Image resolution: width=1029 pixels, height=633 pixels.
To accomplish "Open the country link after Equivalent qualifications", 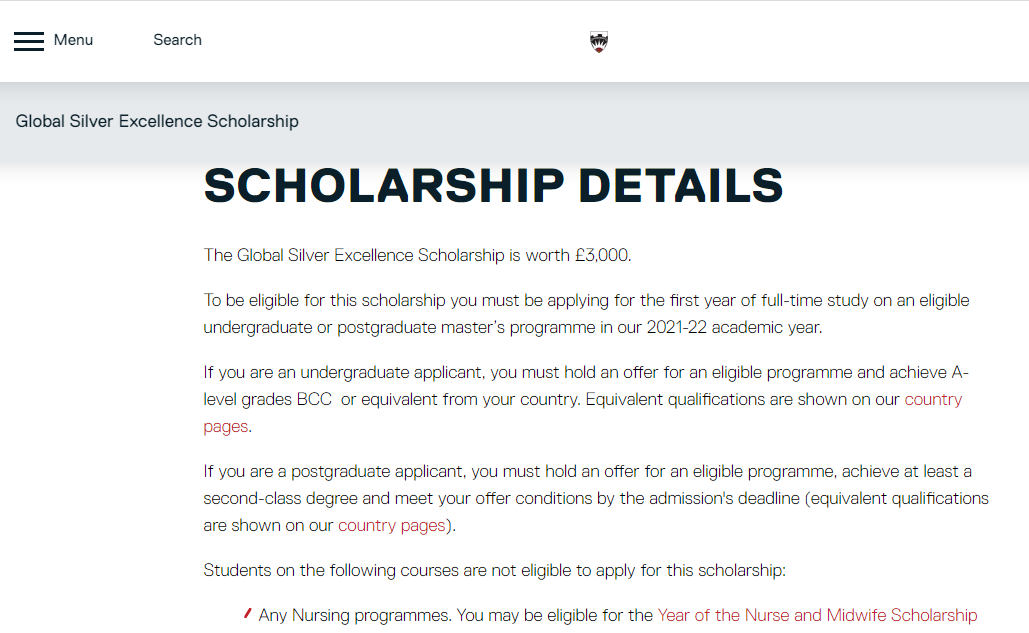I will coord(933,399).
